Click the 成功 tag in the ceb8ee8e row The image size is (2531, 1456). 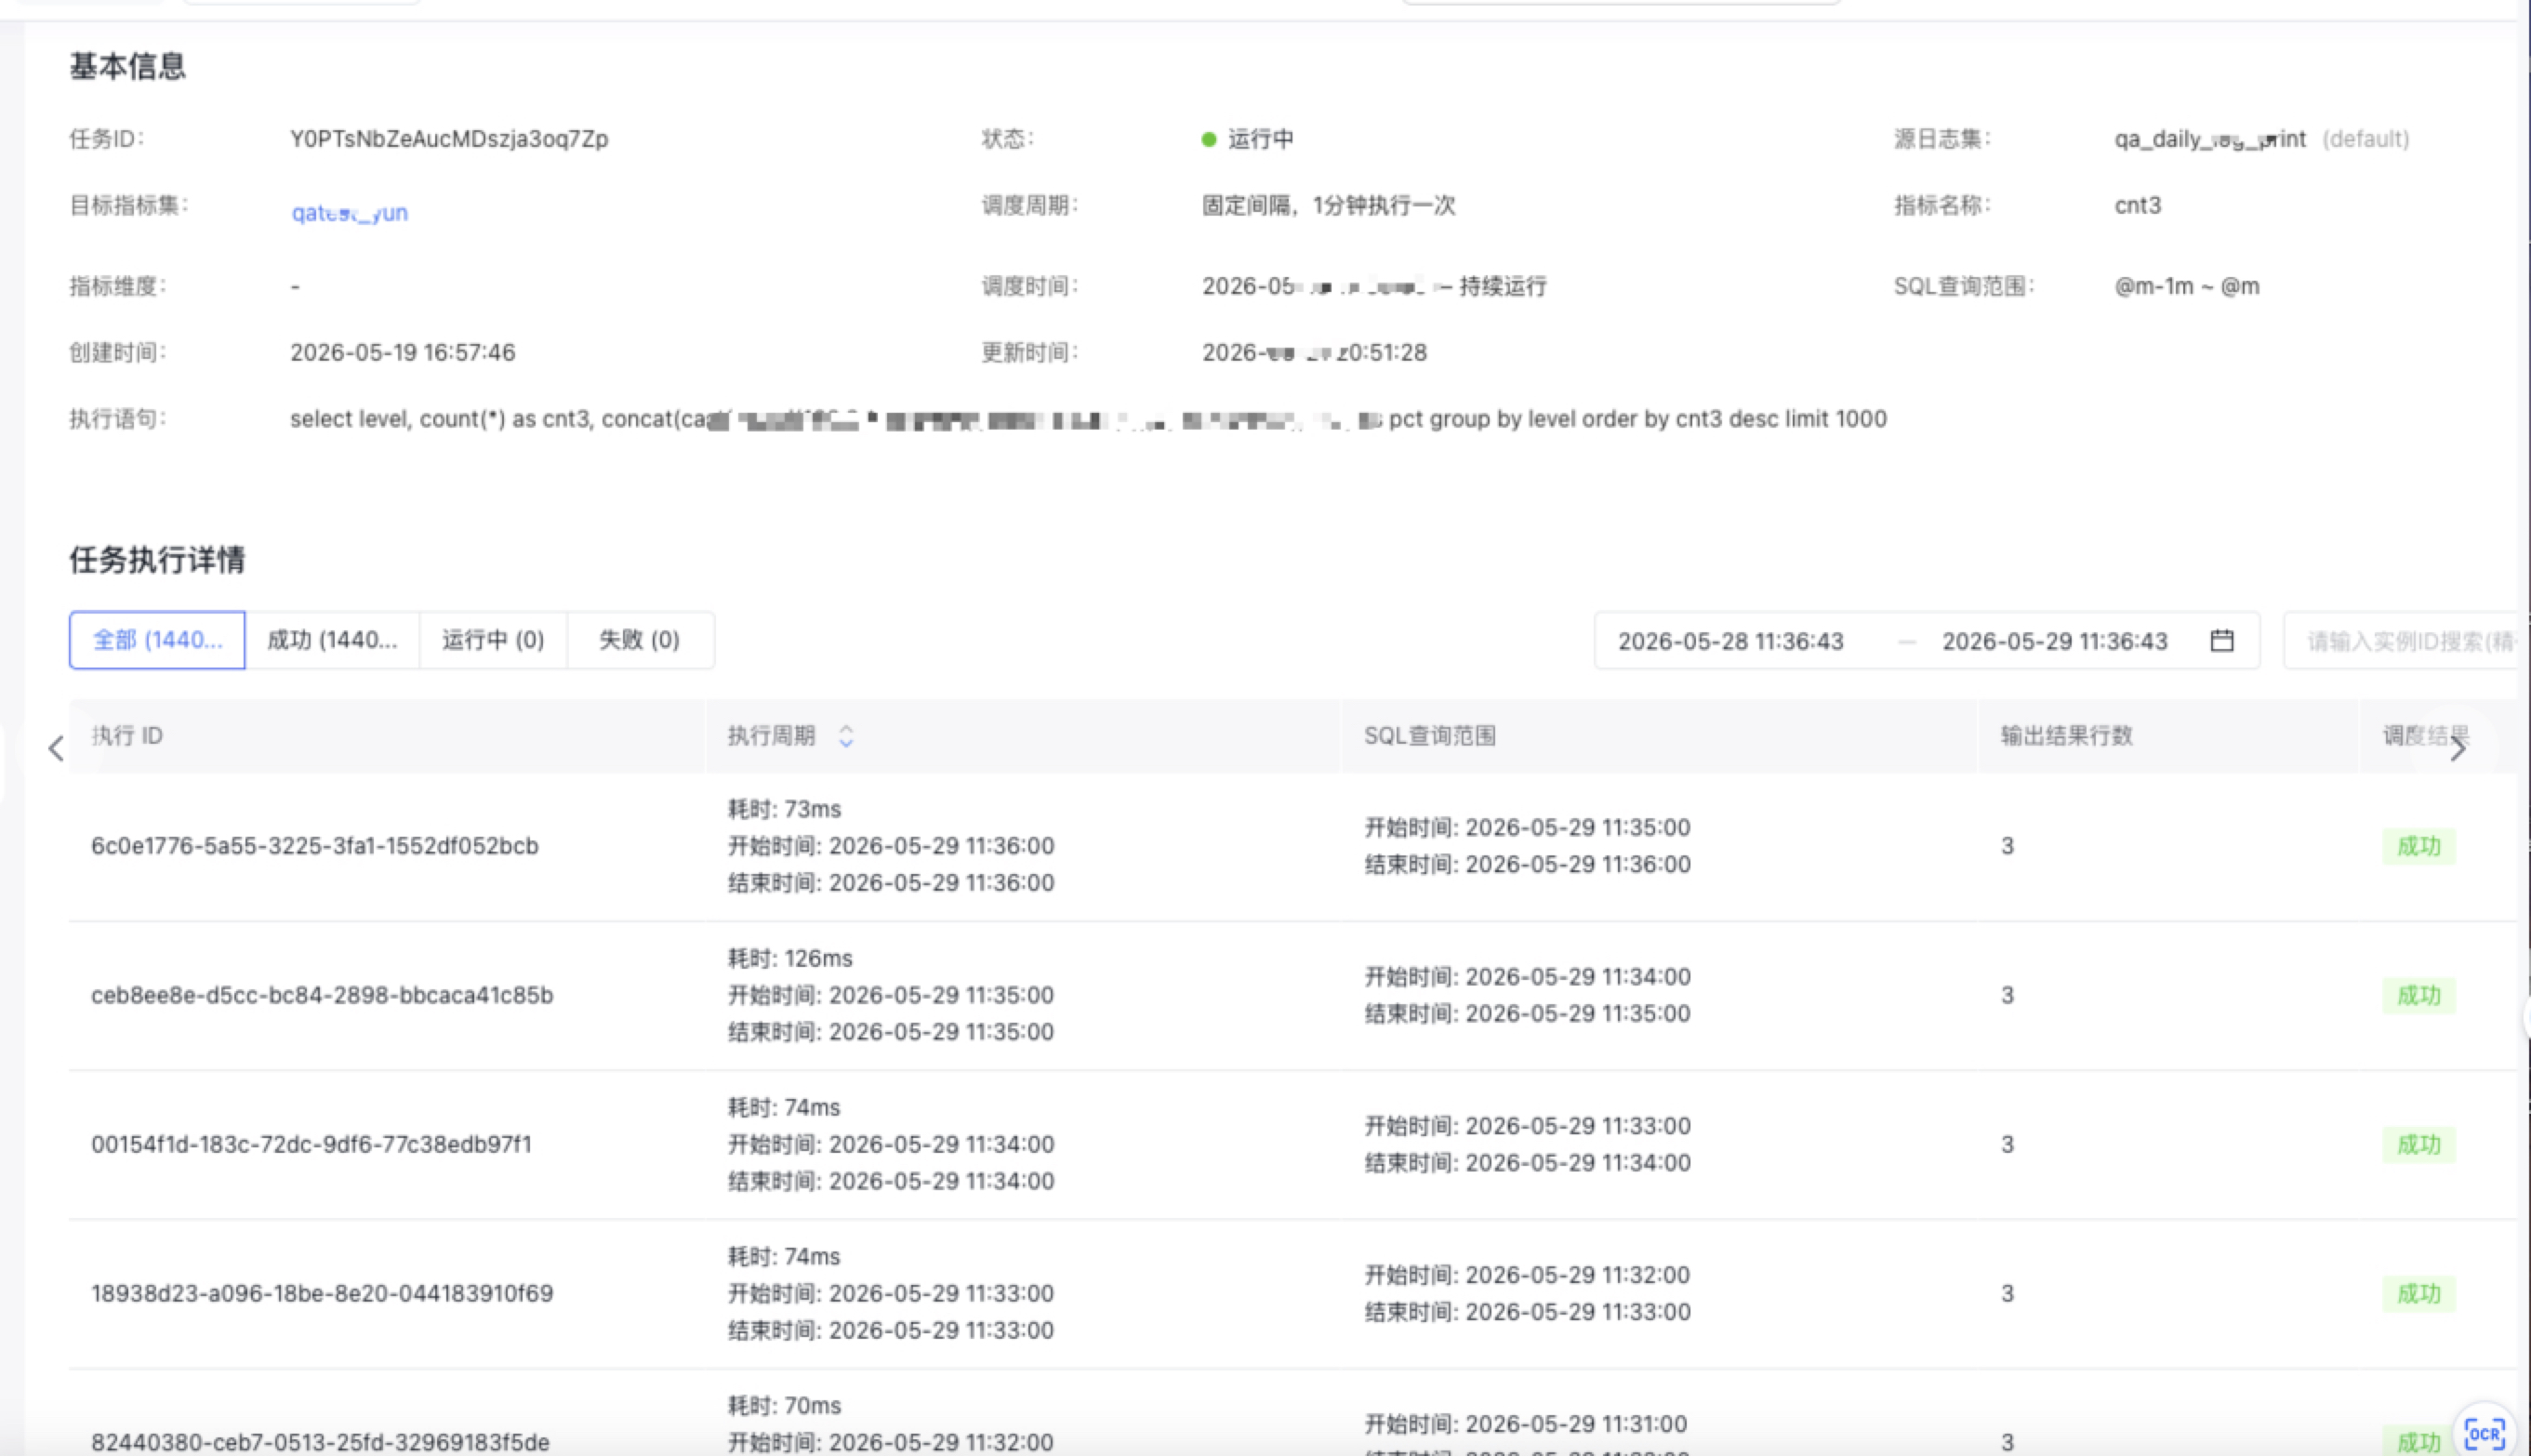point(2418,995)
